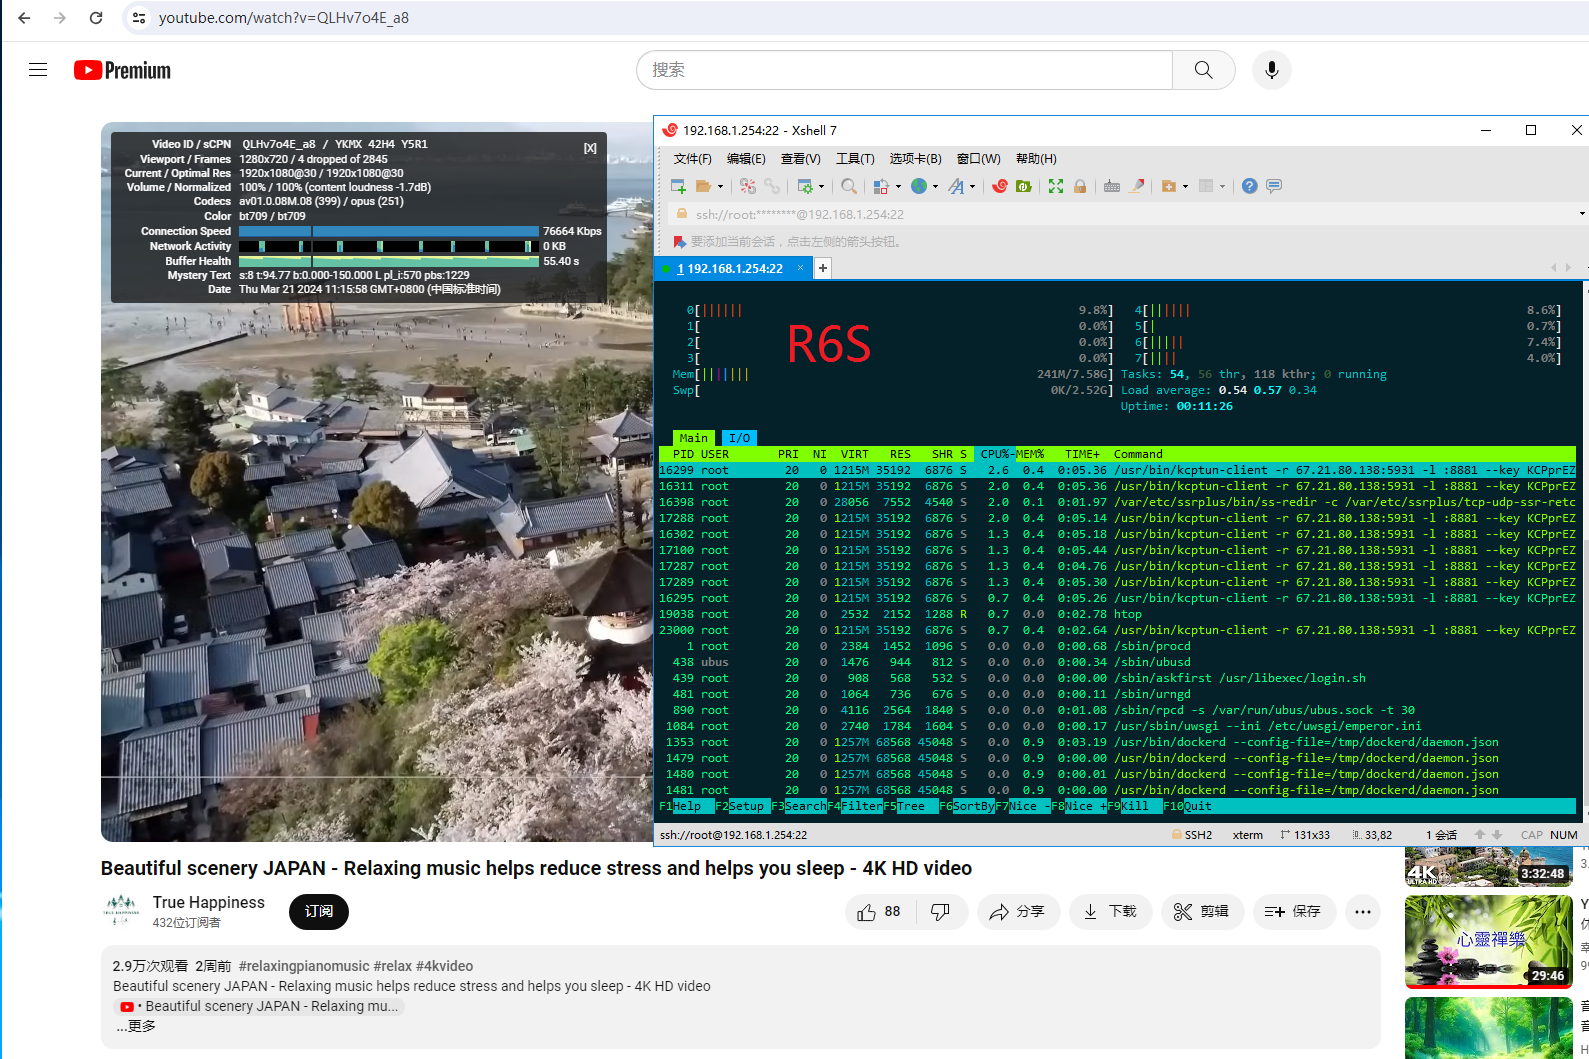Like the video showing 88 likes
The height and width of the screenshot is (1059, 1589).
tap(880, 912)
